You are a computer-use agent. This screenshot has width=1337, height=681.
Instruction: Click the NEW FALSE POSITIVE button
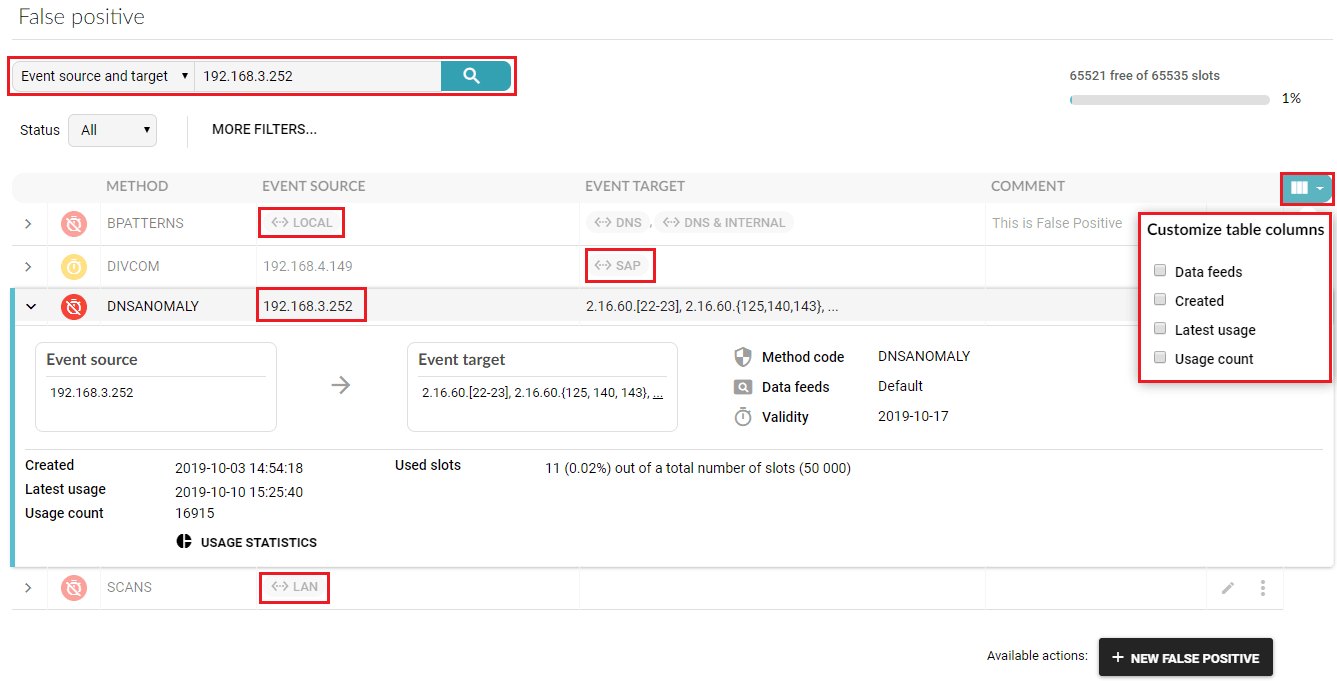tap(1185, 658)
